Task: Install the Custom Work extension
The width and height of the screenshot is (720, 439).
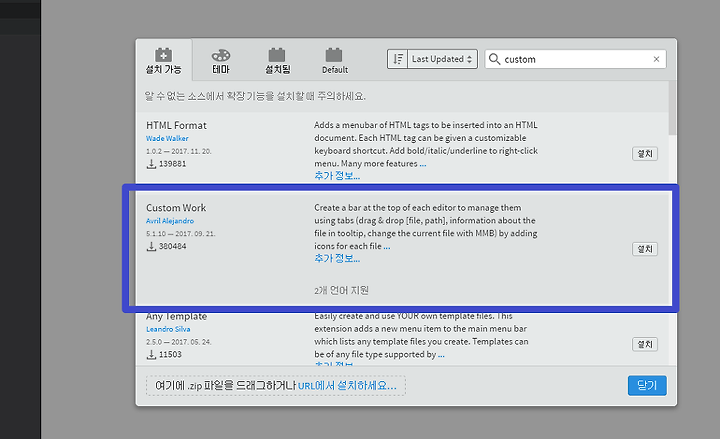Action: [x=645, y=249]
